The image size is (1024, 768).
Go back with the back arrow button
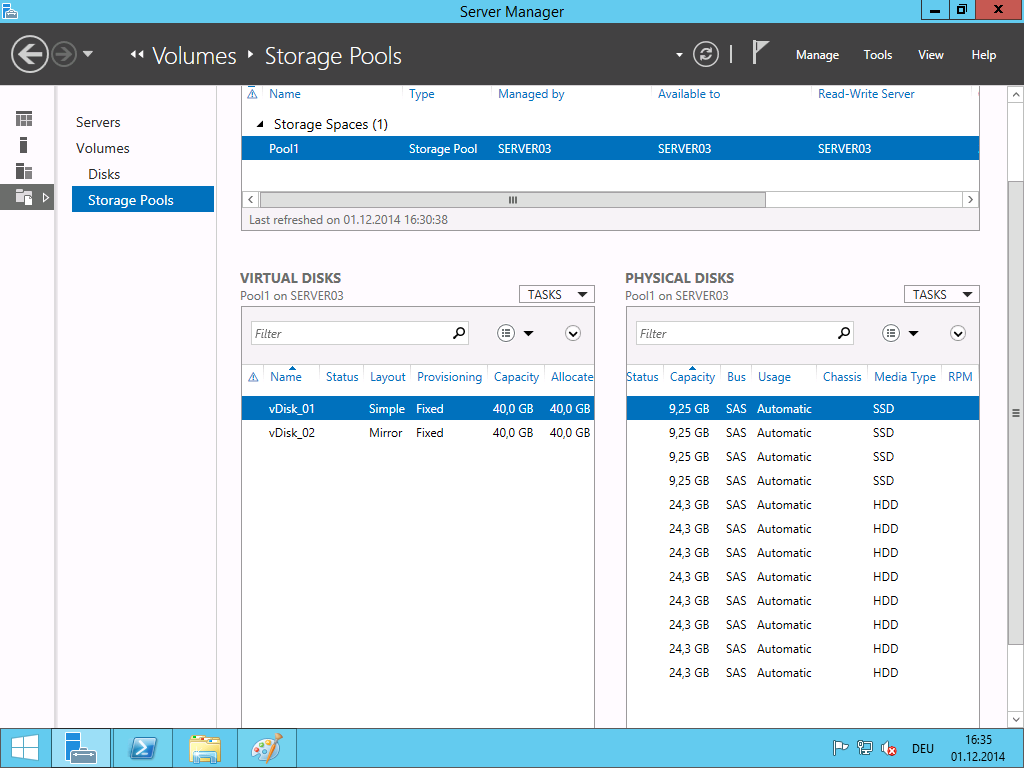click(30, 54)
